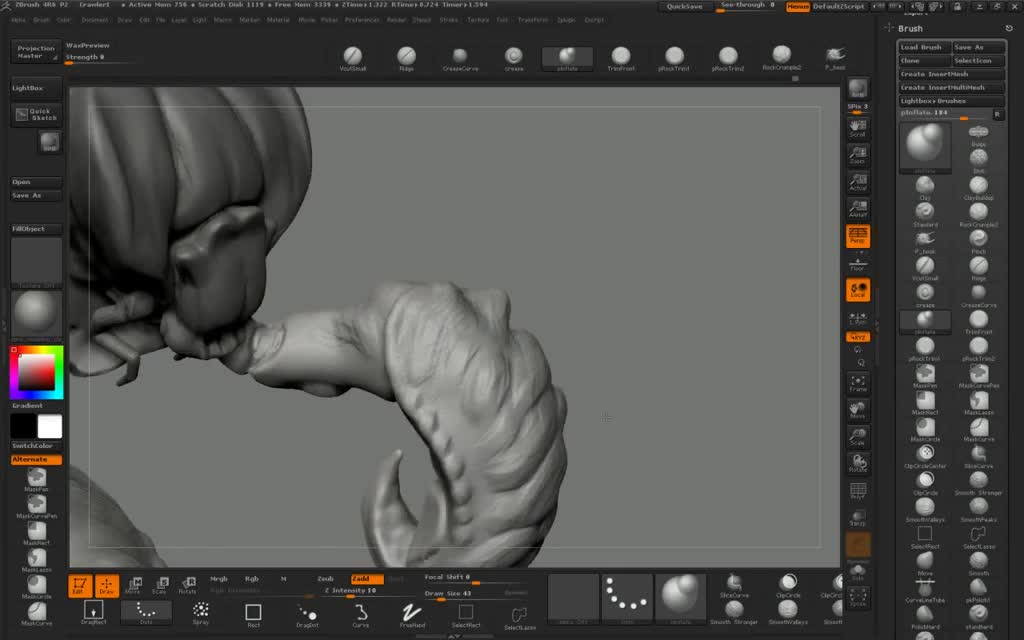Enable the Mrgb paint mode

(x=219, y=579)
